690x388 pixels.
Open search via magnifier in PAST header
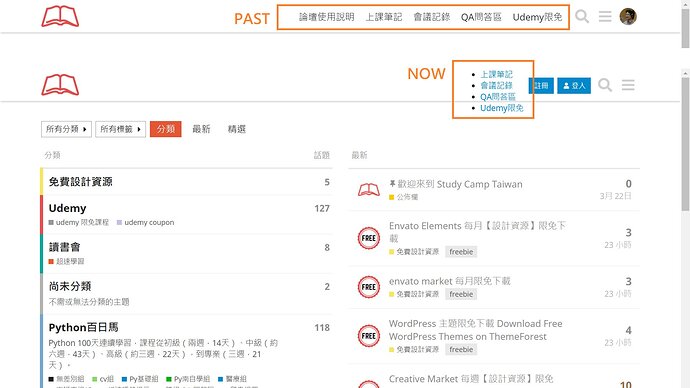pyautogui.click(x=582, y=17)
